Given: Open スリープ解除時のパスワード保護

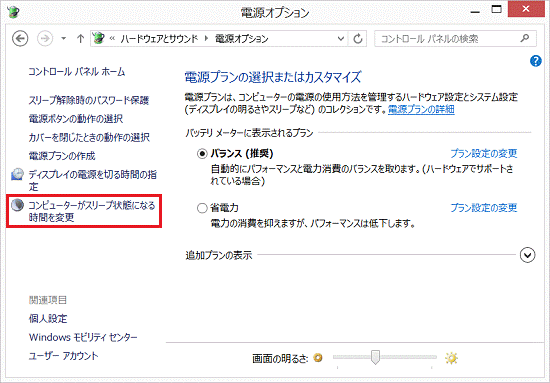Looking at the screenshot, I should (x=89, y=100).
